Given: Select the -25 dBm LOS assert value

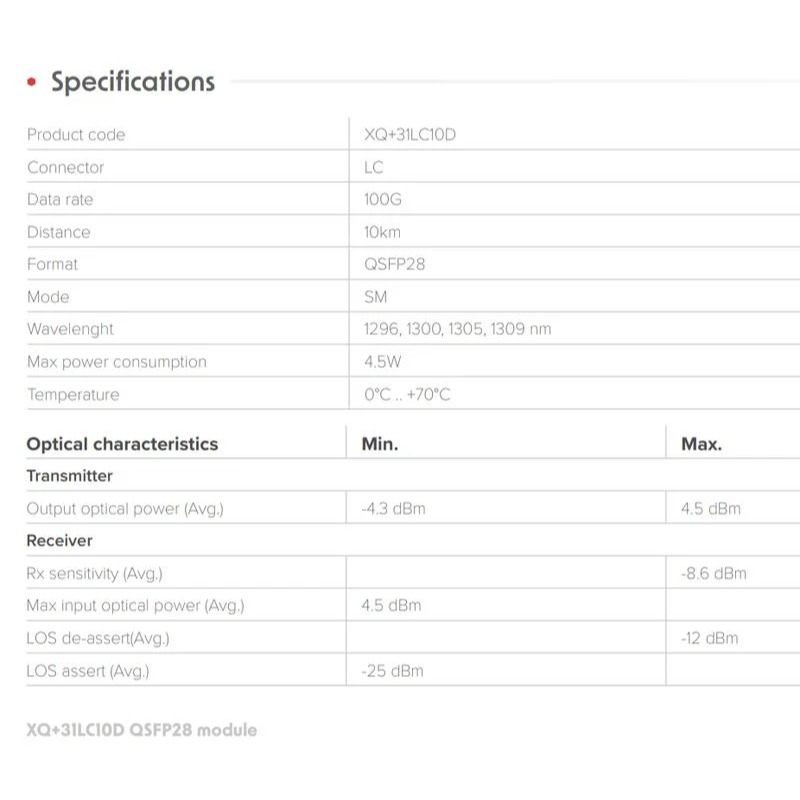Looking at the screenshot, I should pyautogui.click(x=392, y=671).
